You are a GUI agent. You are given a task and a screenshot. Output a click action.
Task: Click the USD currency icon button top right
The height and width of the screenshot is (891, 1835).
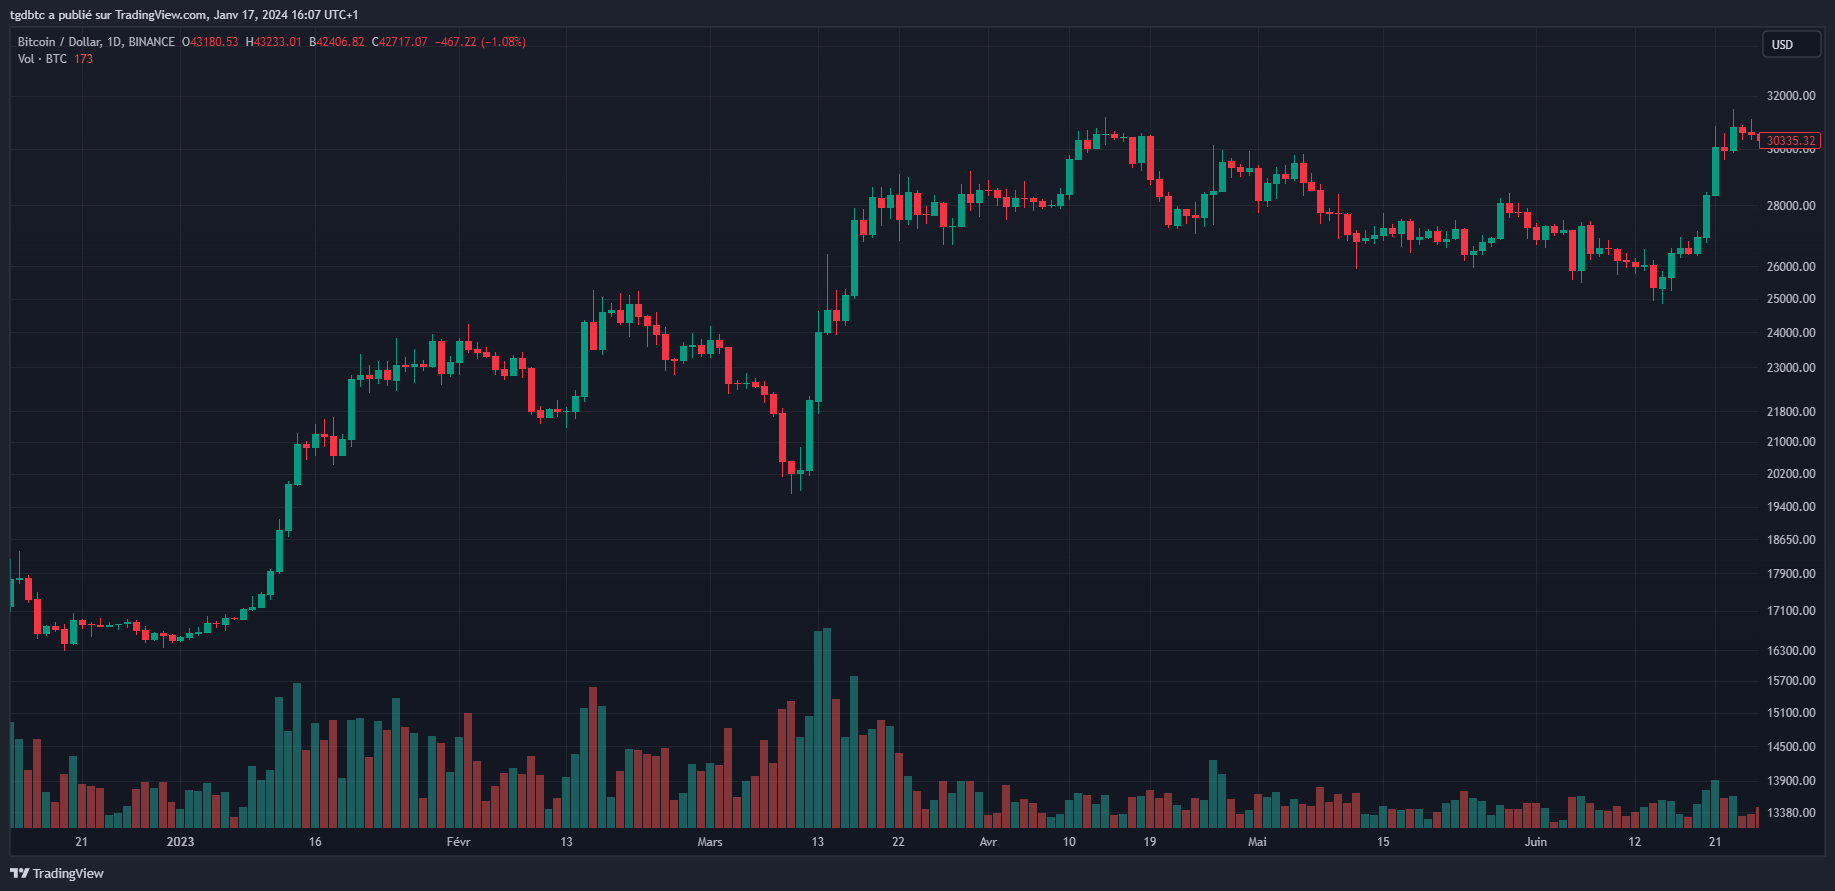click(1791, 44)
